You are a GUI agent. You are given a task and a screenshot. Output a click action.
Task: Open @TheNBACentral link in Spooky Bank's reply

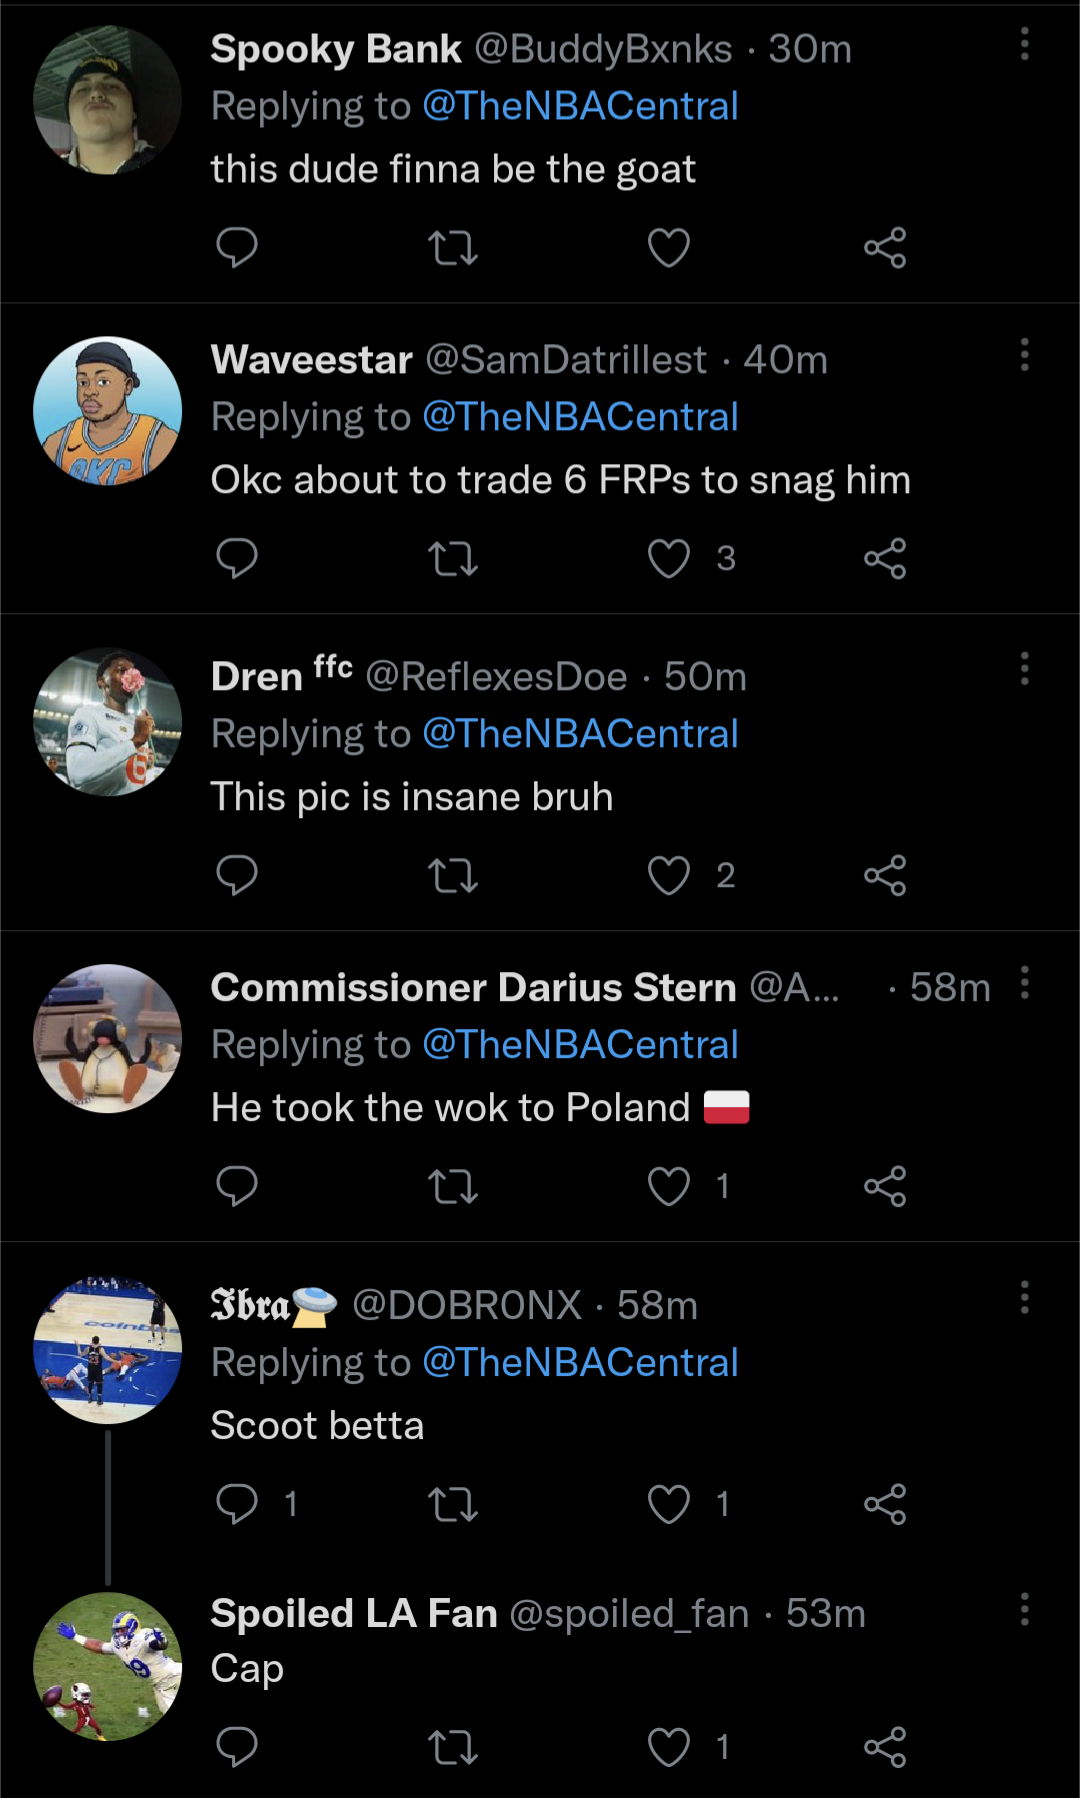[580, 106]
